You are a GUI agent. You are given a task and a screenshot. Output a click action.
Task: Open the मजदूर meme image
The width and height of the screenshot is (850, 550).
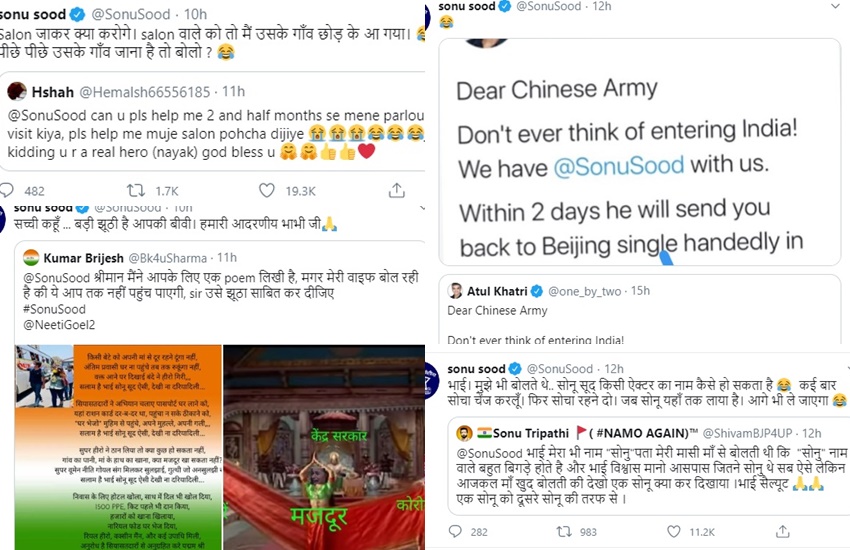point(324,447)
